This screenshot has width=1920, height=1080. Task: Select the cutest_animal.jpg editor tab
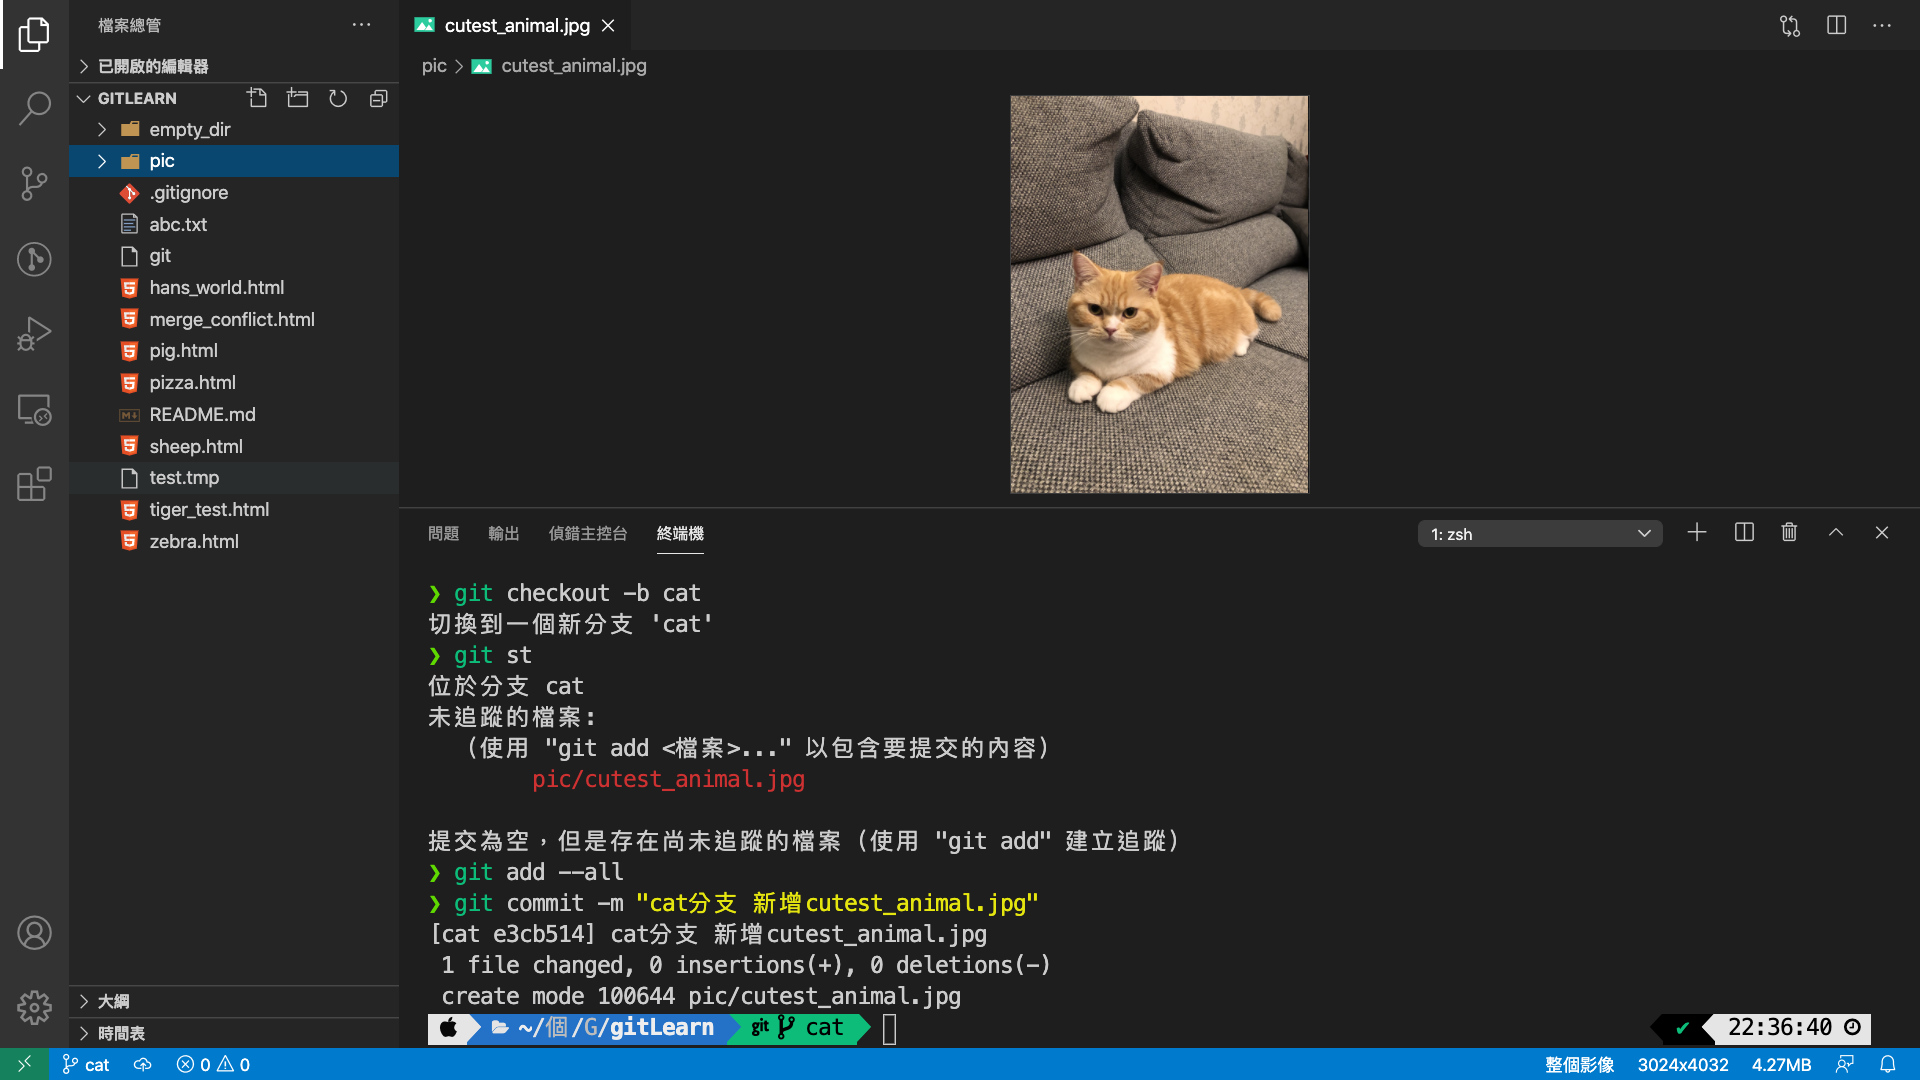(516, 26)
